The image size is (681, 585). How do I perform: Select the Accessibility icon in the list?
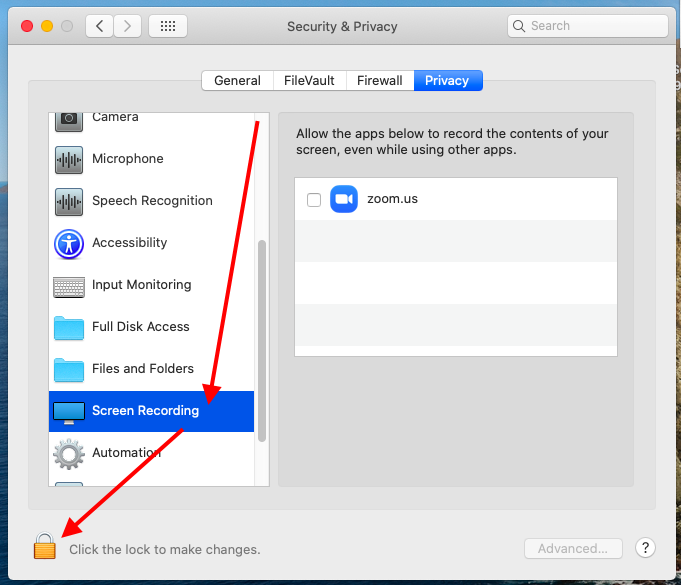pos(69,243)
